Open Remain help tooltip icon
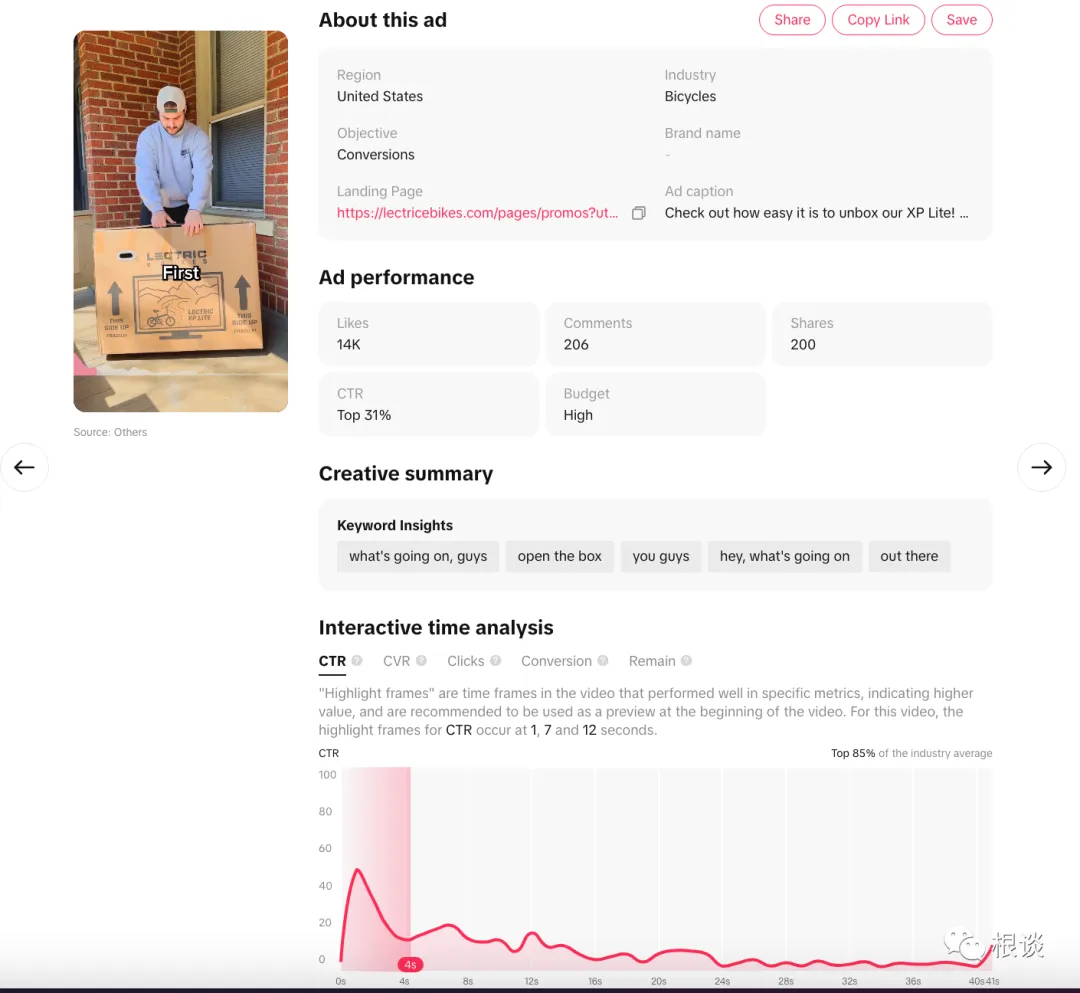The image size is (1080, 993). click(x=686, y=660)
